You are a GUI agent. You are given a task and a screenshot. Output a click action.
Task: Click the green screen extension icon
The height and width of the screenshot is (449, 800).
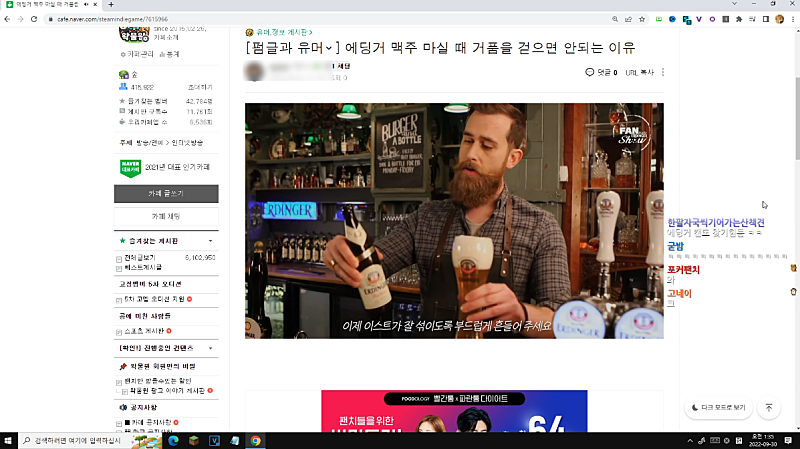coord(659,19)
